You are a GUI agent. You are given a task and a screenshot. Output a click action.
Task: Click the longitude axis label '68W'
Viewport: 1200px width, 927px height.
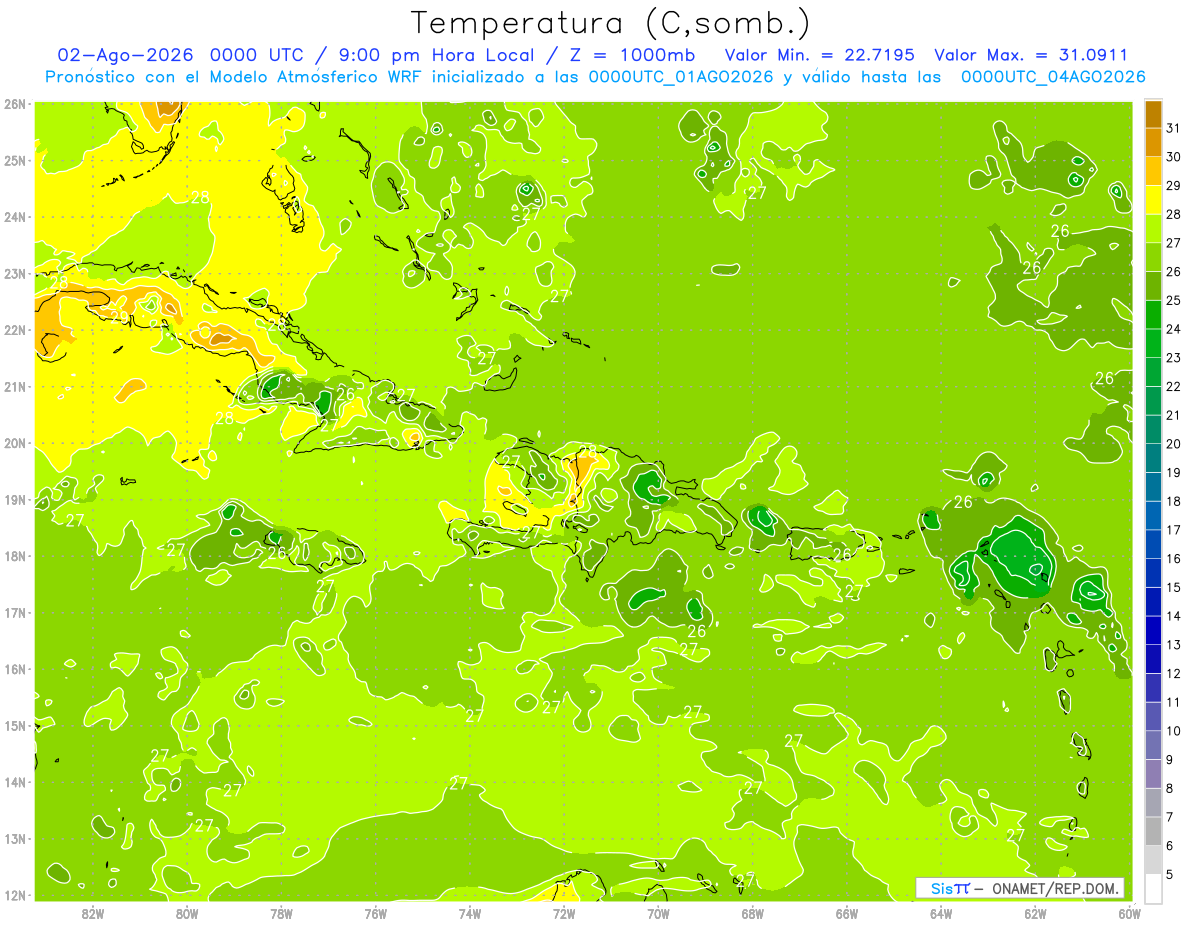point(753,913)
